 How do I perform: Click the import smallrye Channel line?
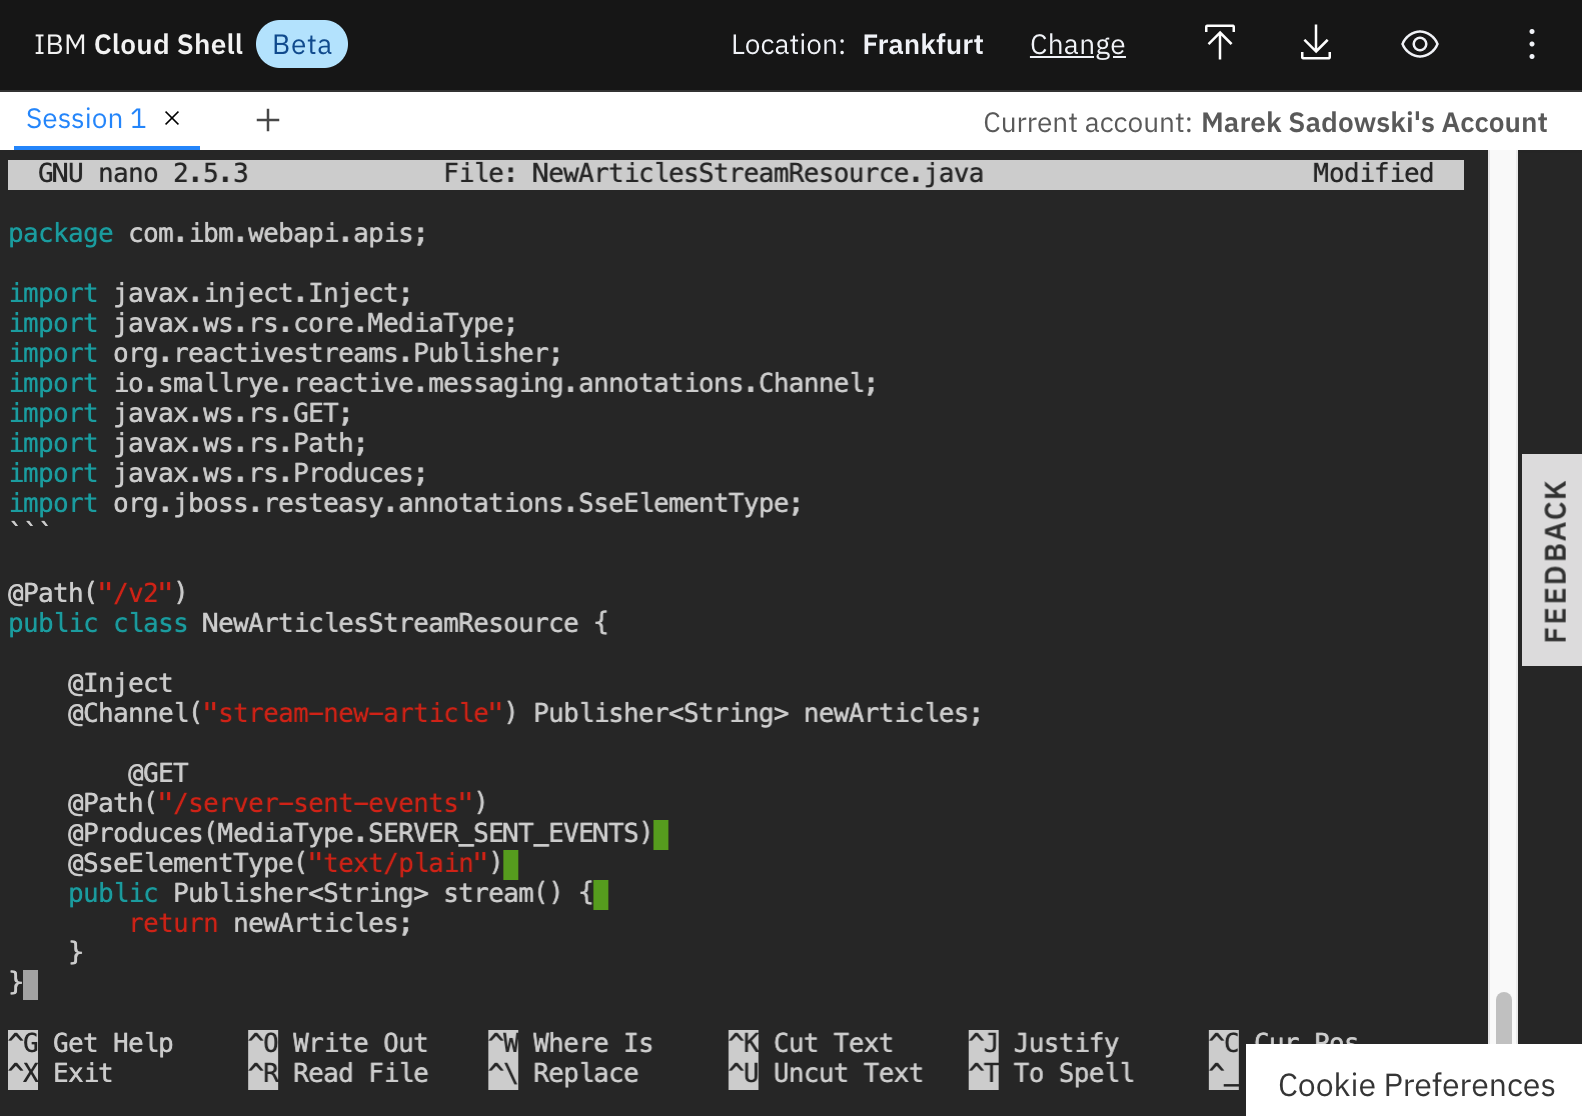click(x=443, y=383)
